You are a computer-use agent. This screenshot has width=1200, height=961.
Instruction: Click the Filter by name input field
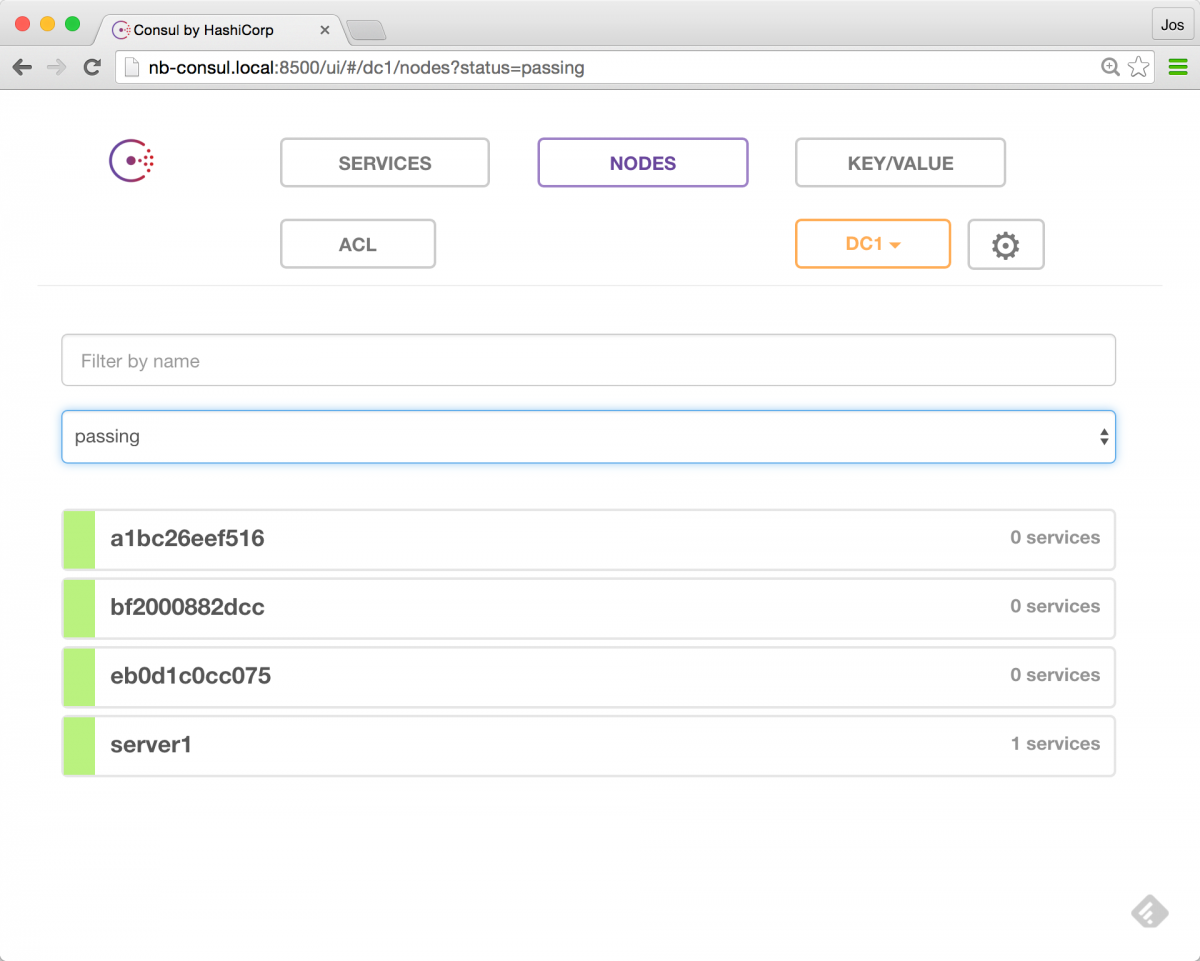(x=588, y=359)
